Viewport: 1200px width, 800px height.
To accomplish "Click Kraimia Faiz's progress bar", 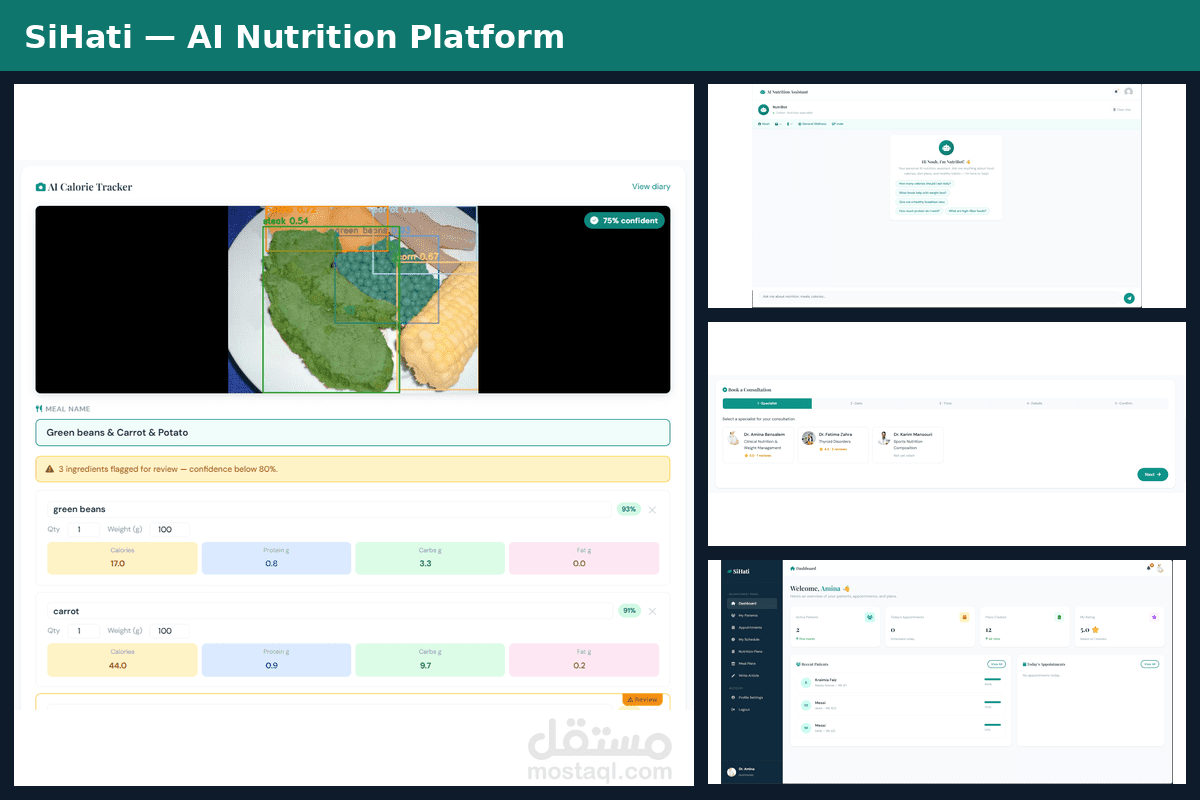I will pyautogui.click(x=992, y=680).
